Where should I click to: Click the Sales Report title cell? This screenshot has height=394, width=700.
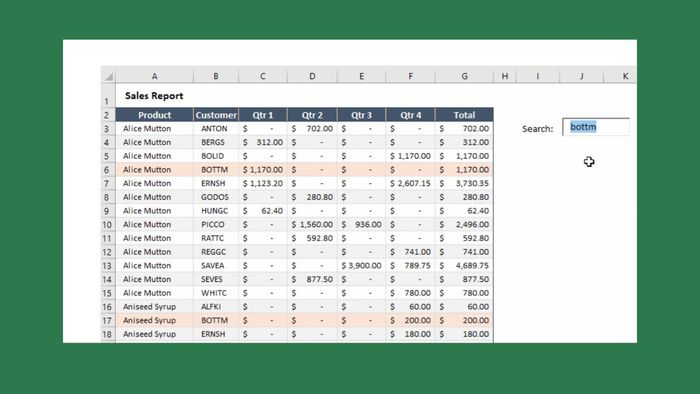(x=154, y=95)
